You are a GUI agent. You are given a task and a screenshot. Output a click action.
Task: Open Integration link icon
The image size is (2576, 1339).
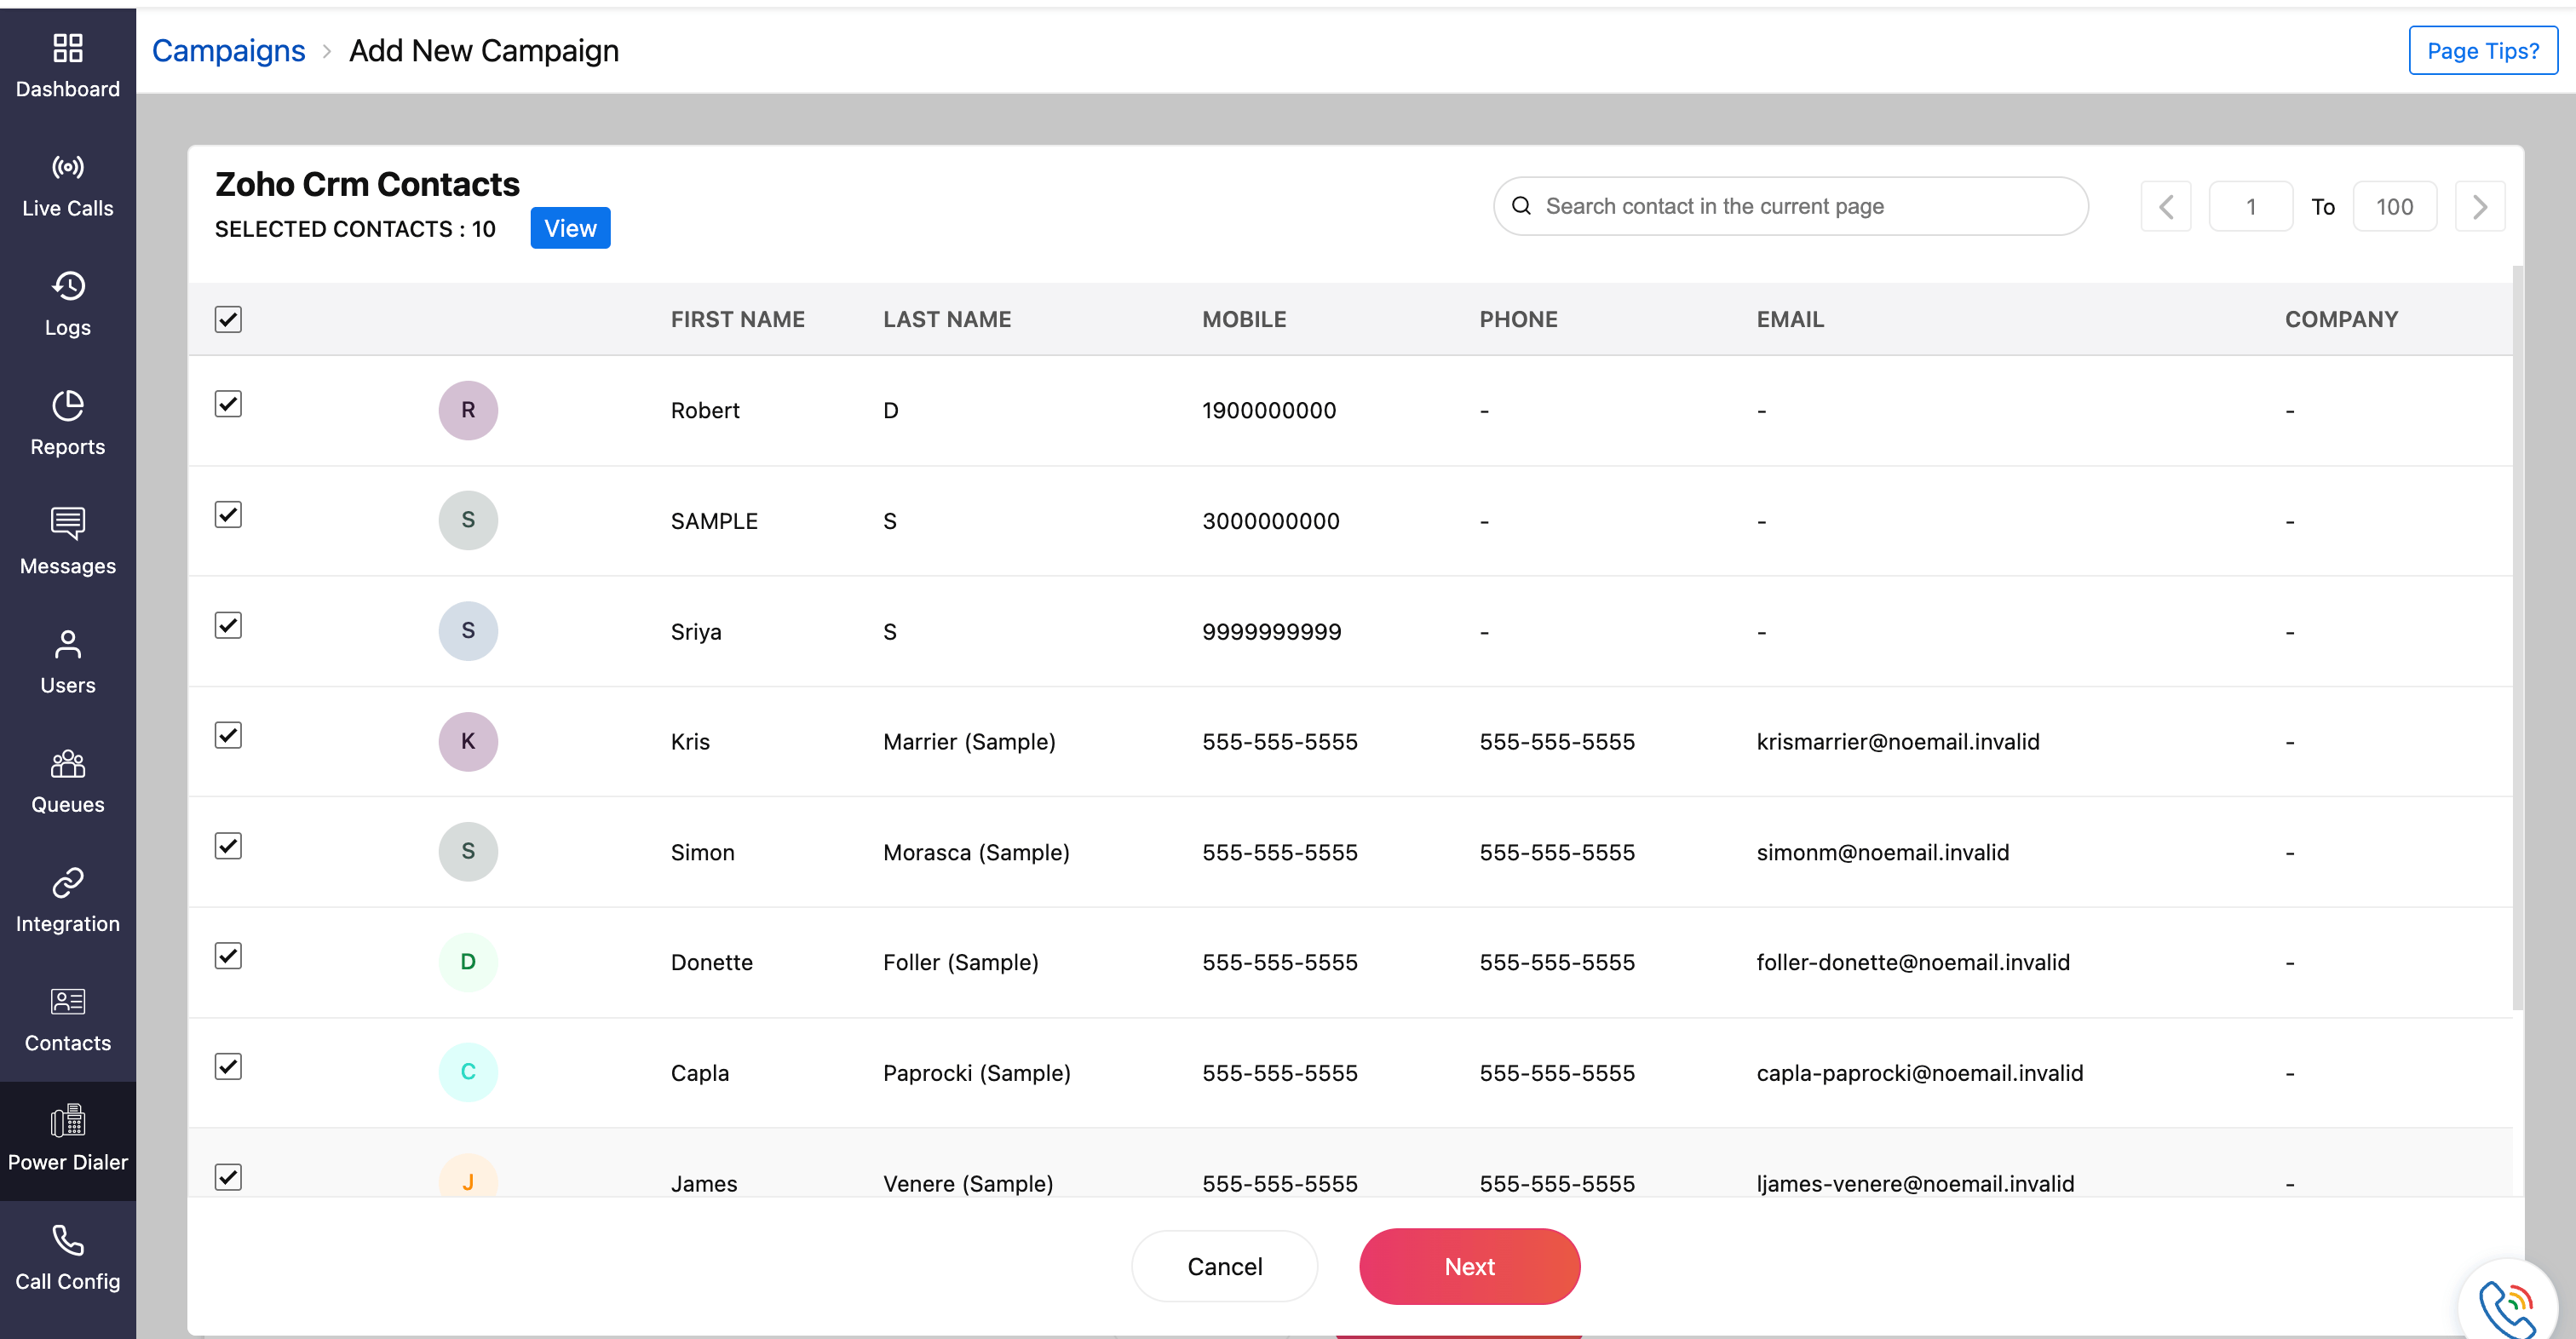[x=67, y=883]
